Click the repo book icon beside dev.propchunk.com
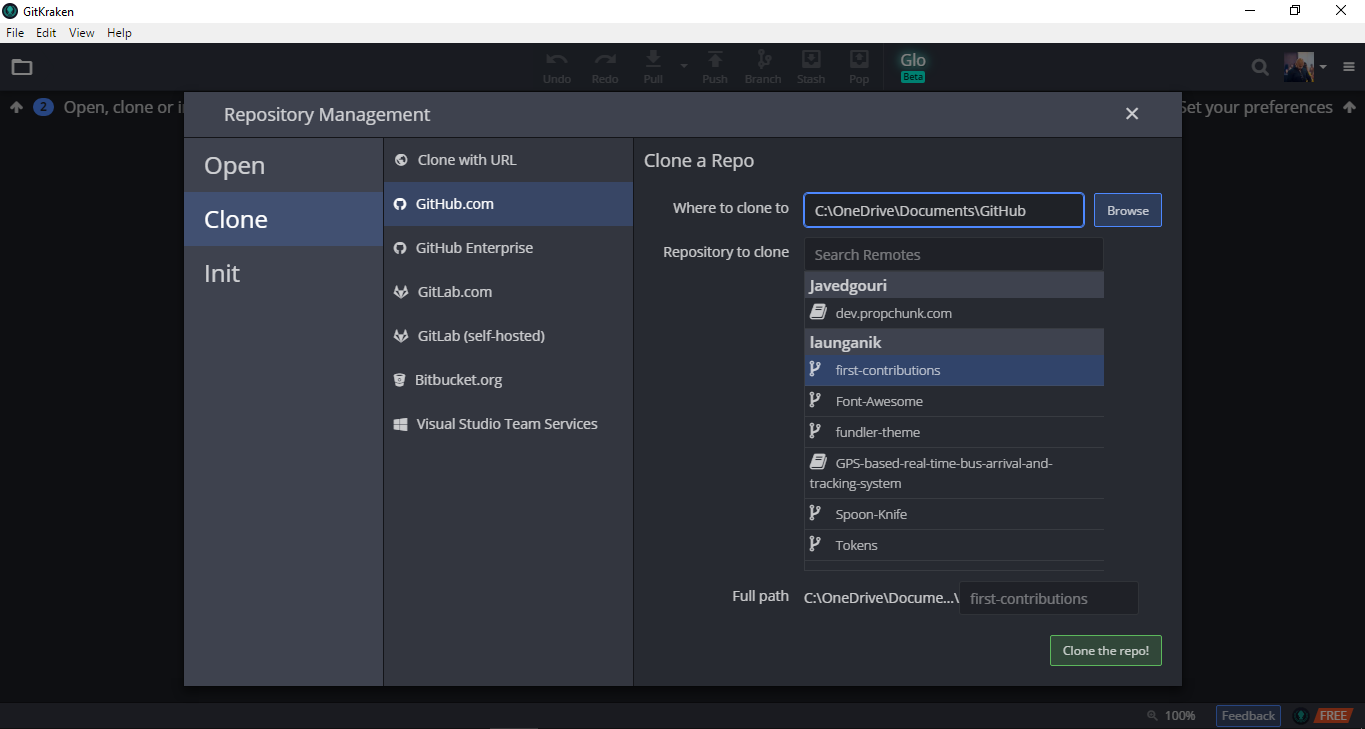 click(817, 312)
